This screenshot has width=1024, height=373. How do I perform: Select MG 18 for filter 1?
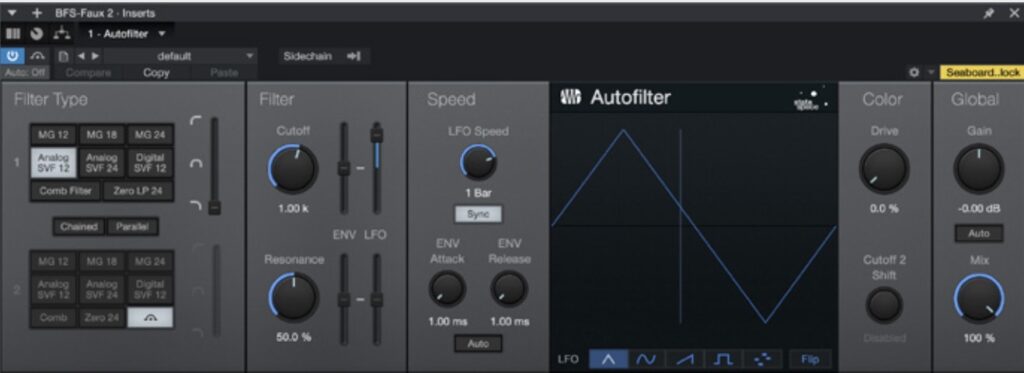click(x=102, y=135)
